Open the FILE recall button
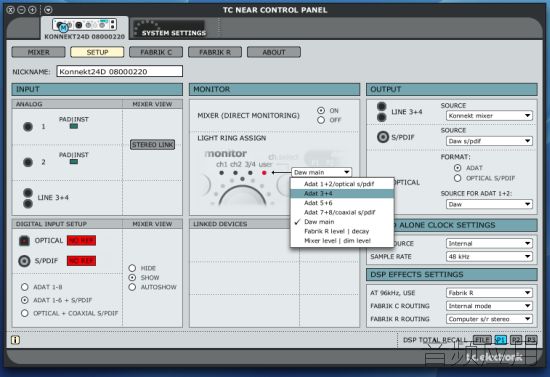Image resolution: width=550 pixels, height=377 pixels. point(482,339)
